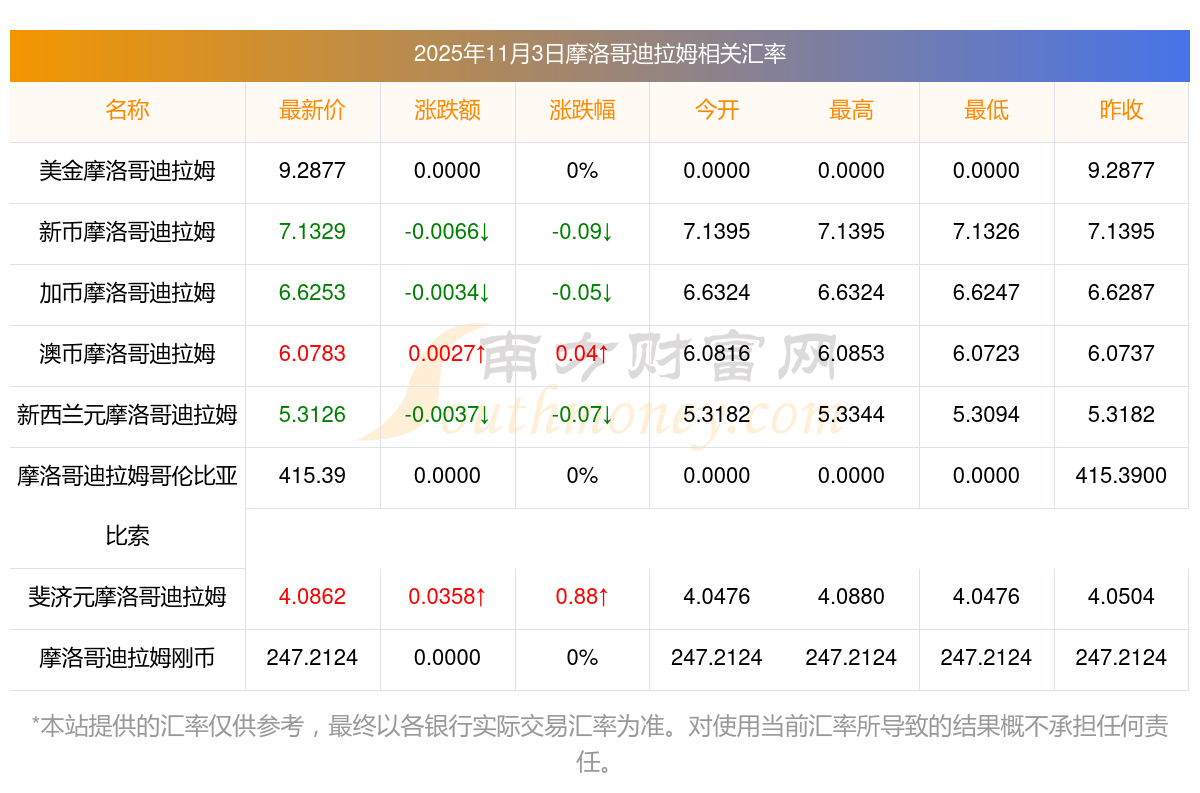Viewport: 1200px width, 793px height.
Task: Click the previous close 4.0504
Action: (x=1121, y=597)
